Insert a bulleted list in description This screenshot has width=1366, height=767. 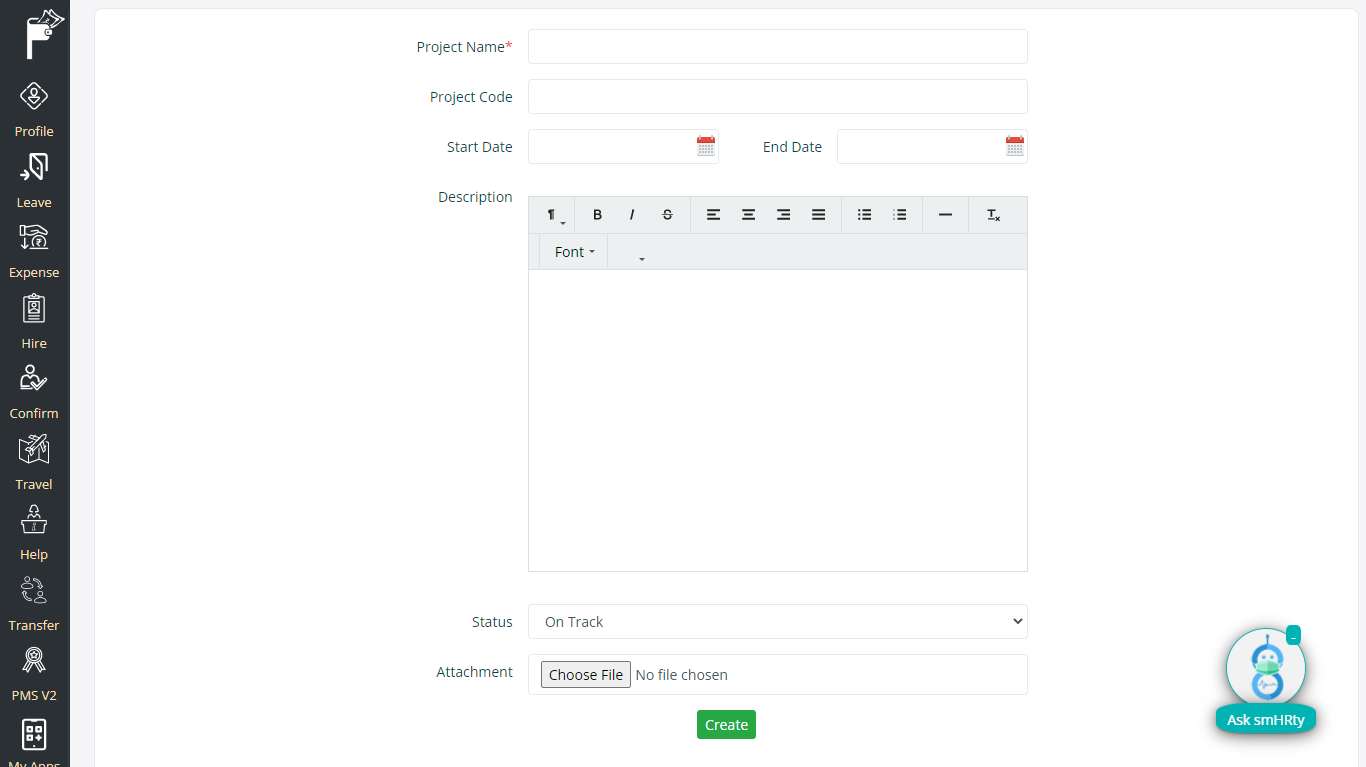click(x=864, y=215)
